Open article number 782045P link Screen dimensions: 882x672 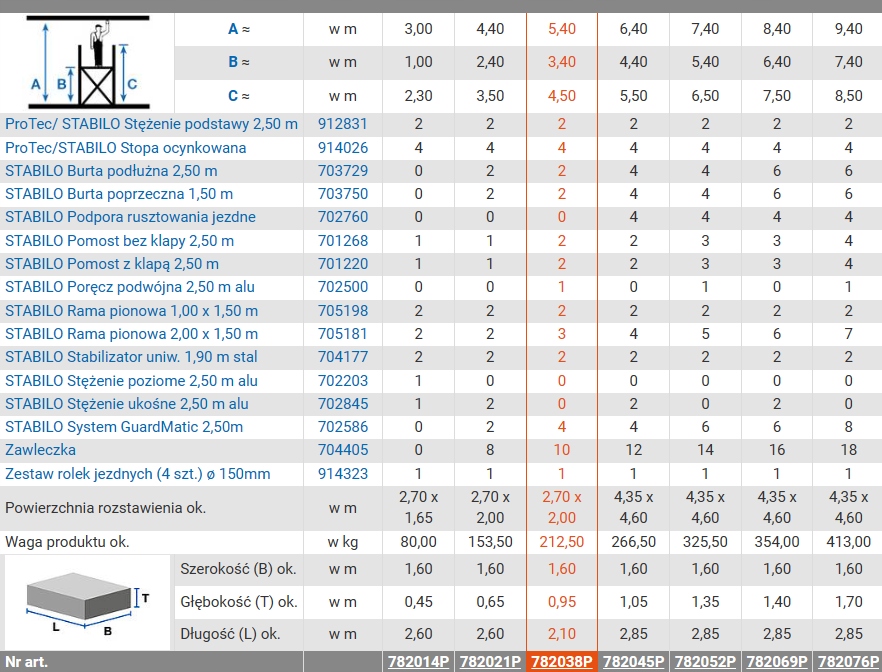click(x=633, y=662)
